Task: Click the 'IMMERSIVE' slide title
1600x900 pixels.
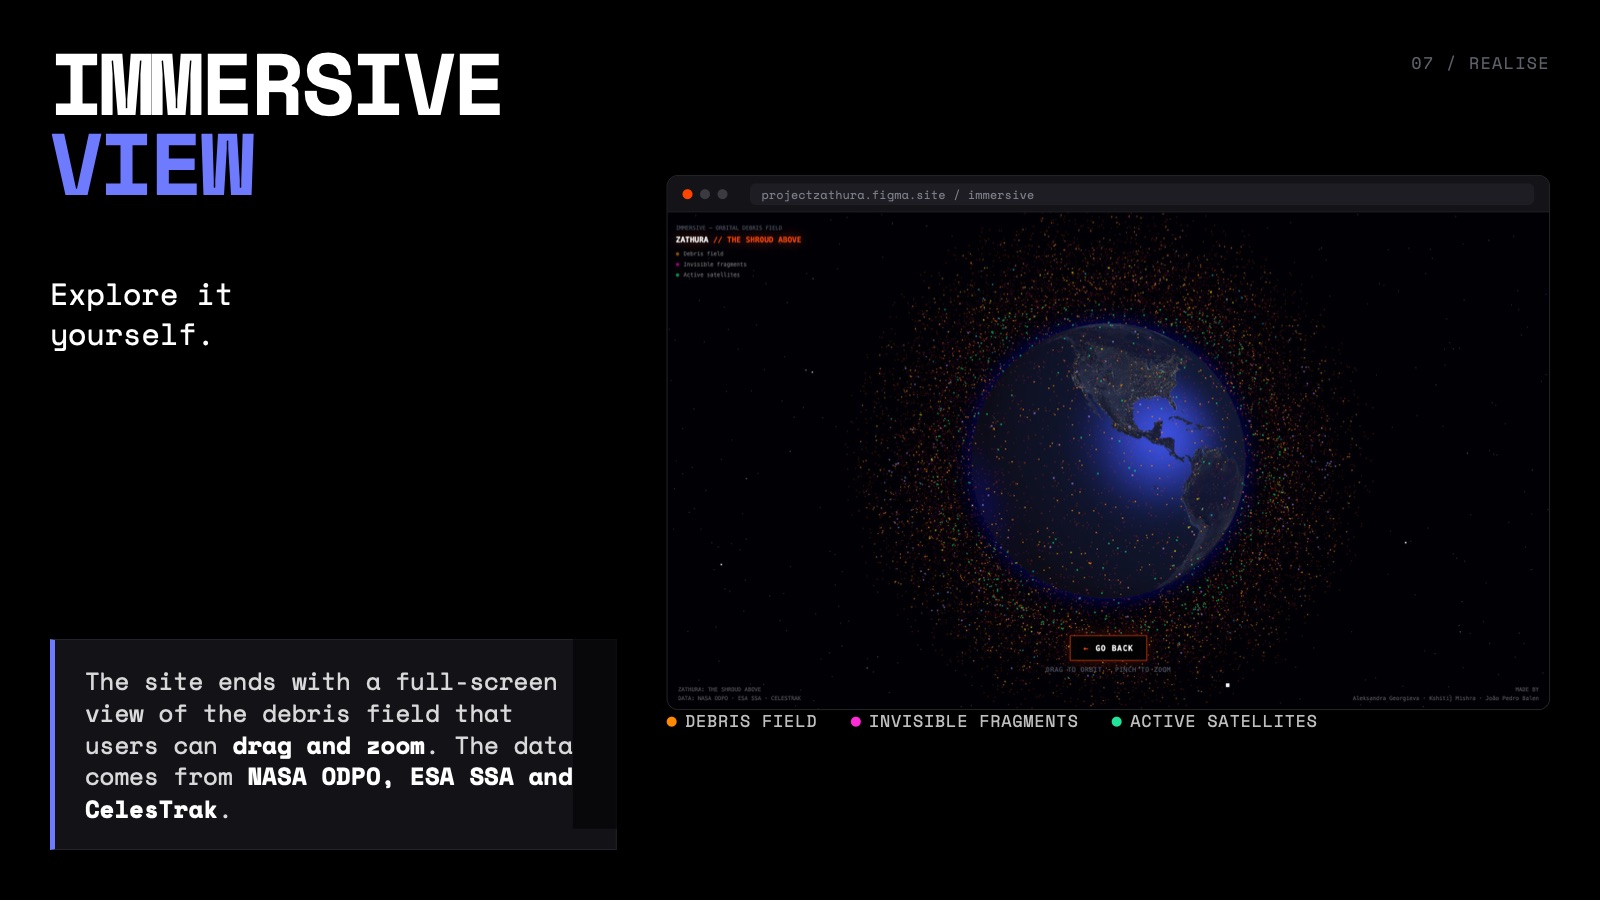Action: 277,86
